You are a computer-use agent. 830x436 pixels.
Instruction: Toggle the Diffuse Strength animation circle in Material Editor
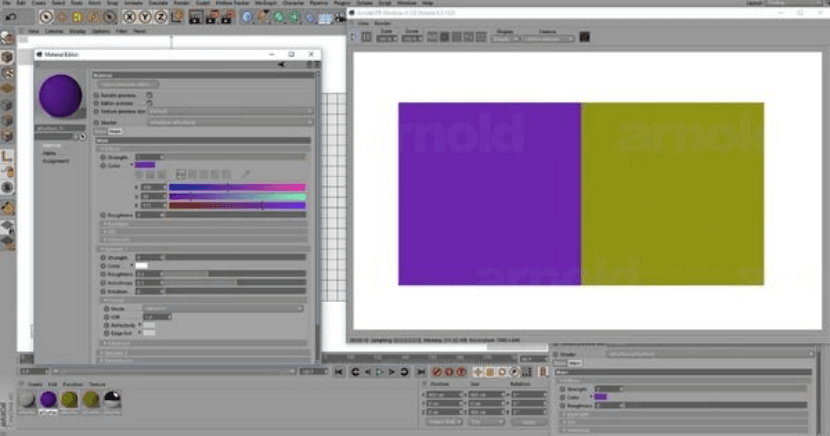103,157
